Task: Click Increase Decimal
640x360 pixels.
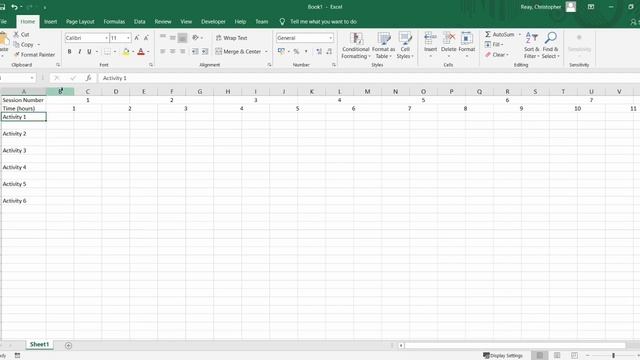Action: (319, 51)
